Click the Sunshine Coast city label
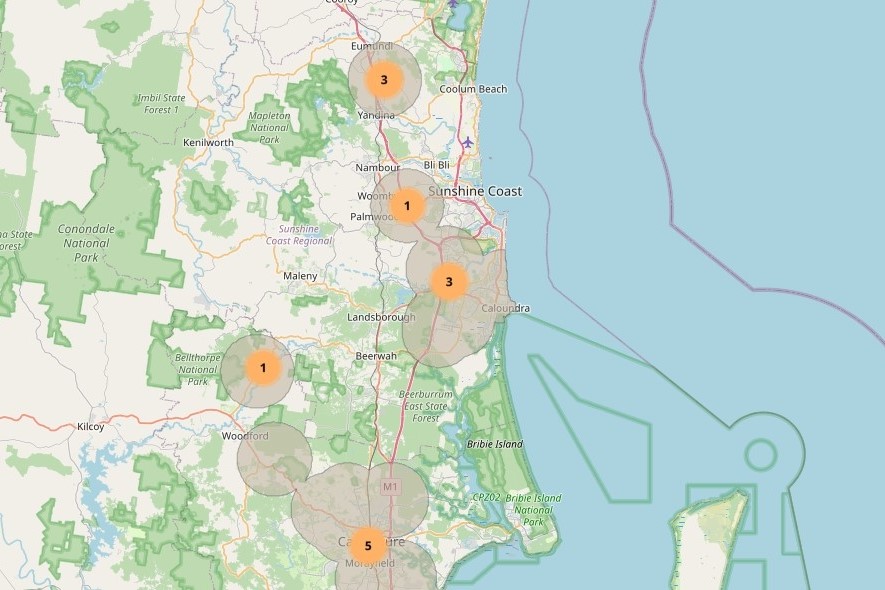The image size is (885, 590). pyautogui.click(x=475, y=191)
